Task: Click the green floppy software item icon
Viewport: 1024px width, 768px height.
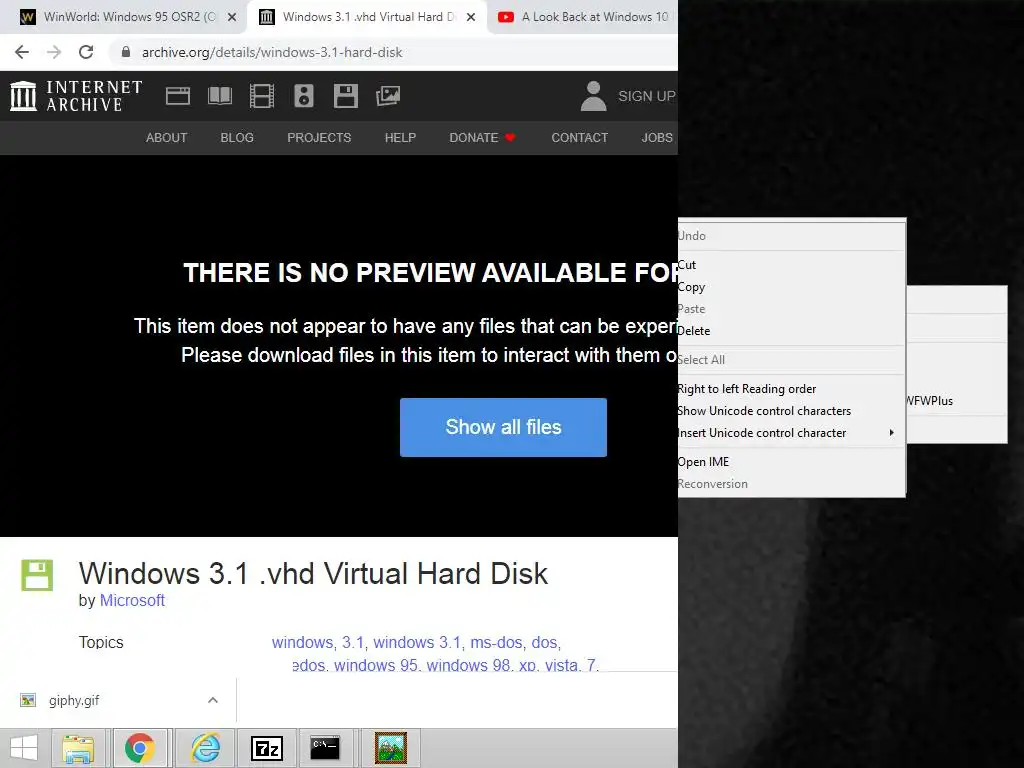Action: tap(37, 575)
